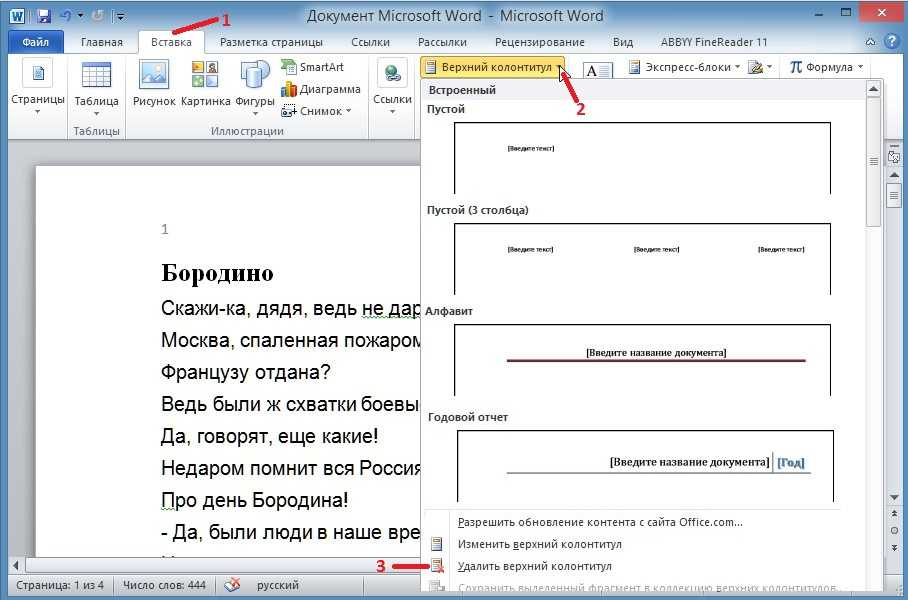
Task: Click the document vertical scrollbar up arrow
Action: [x=894, y=174]
